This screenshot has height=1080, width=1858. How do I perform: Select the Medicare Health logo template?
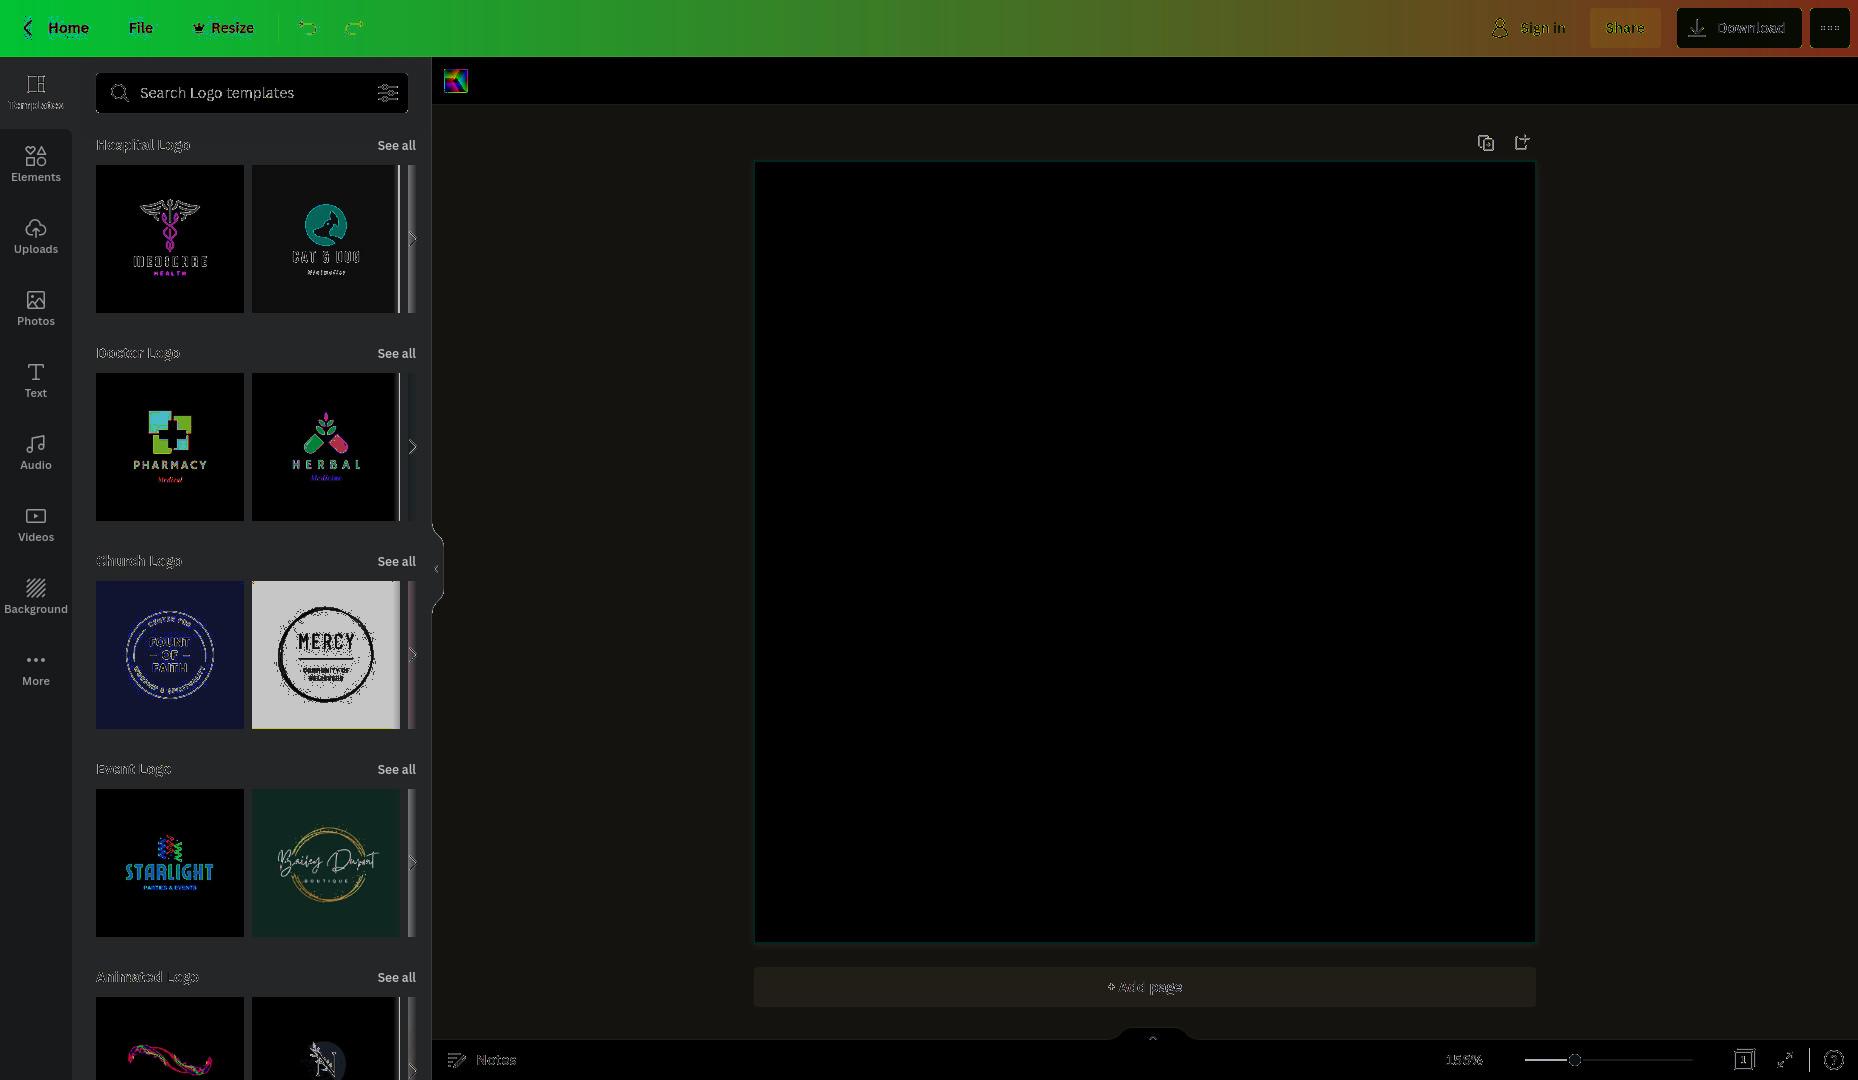(170, 239)
